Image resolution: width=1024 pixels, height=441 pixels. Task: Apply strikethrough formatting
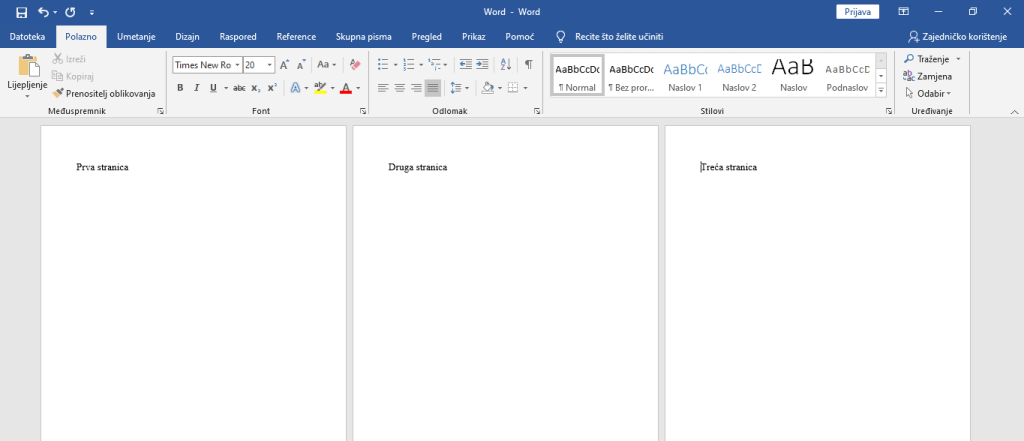239,88
